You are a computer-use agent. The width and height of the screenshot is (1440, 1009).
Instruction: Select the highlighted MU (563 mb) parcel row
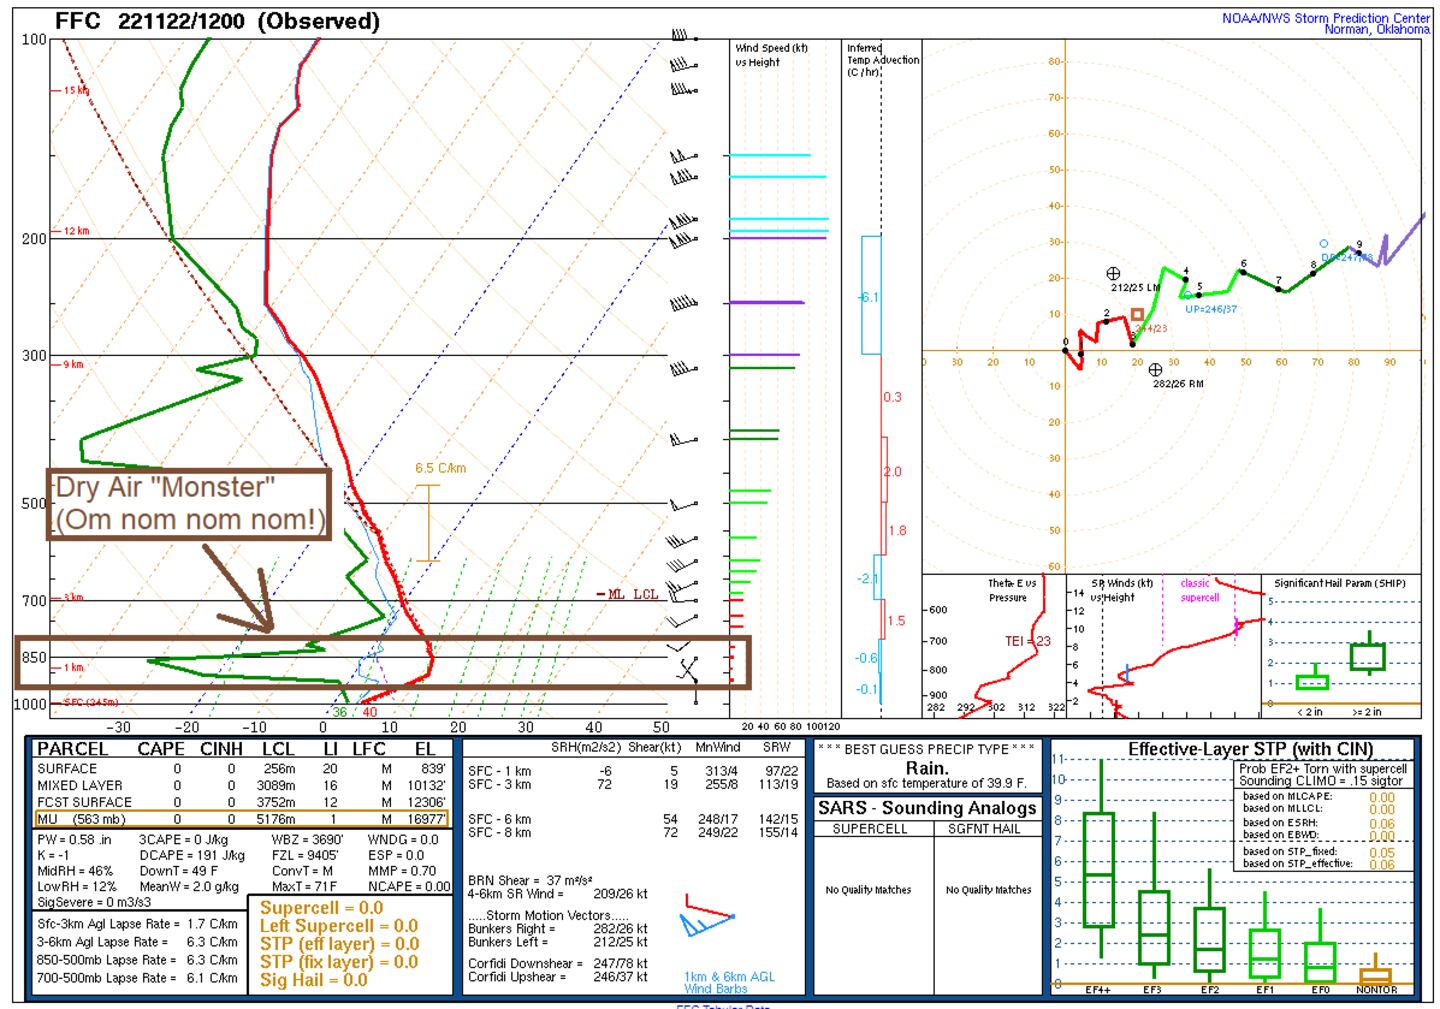241,819
